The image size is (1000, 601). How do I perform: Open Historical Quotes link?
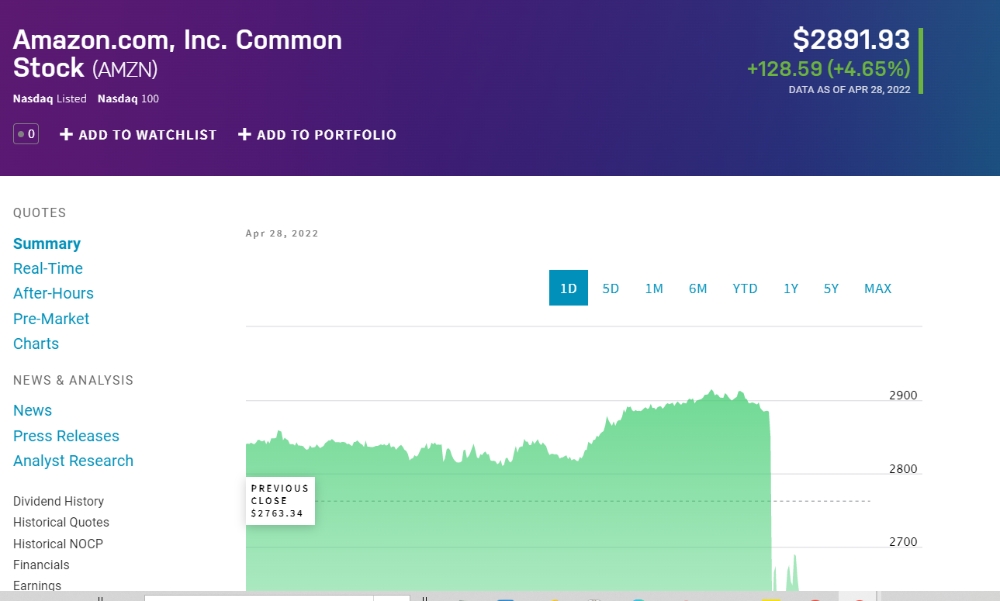coord(61,523)
